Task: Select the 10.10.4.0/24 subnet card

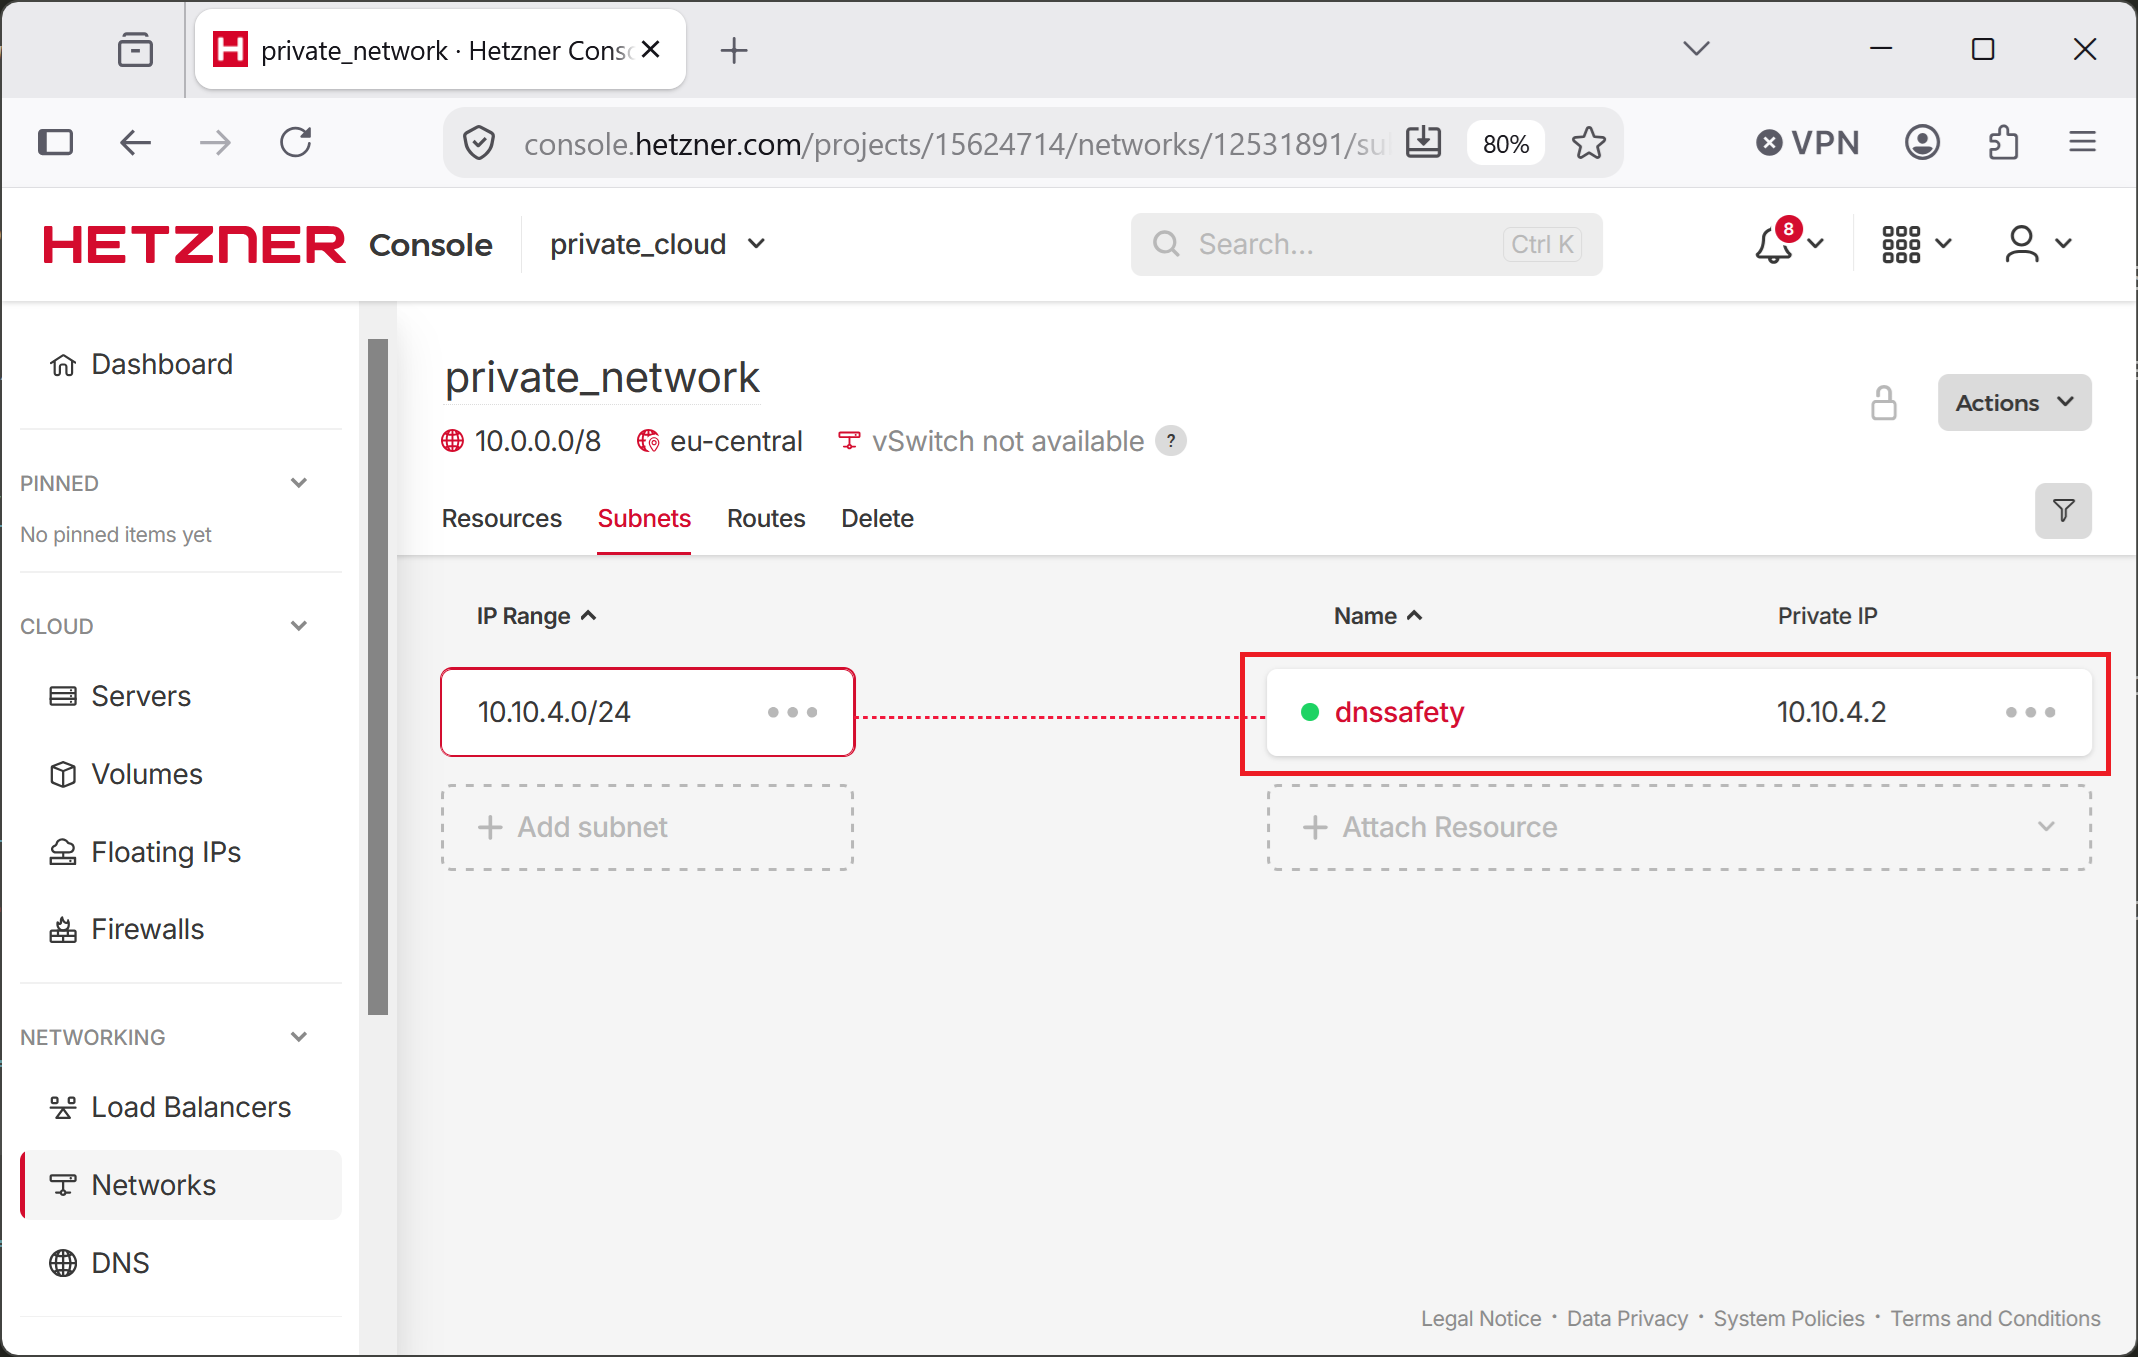Action: [x=648, y=712]
